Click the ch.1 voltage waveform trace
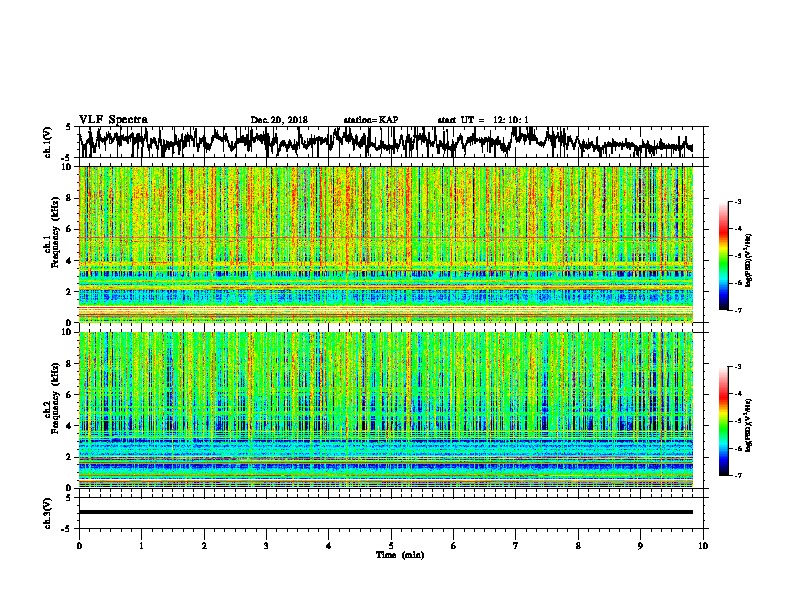The height and width of the screenshot is (612, 792). pos(386,142)
